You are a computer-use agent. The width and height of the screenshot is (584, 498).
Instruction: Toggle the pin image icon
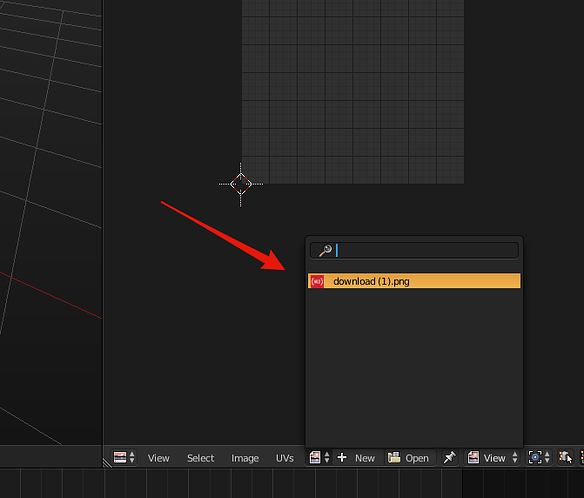coord(450,457)
